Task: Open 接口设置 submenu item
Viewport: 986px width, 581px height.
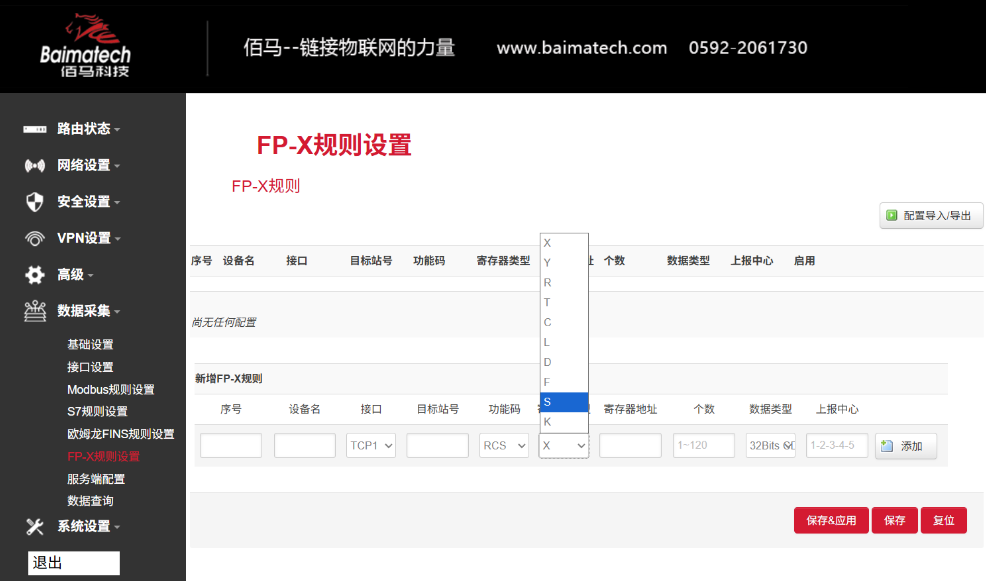Action: tap(90, 367)
